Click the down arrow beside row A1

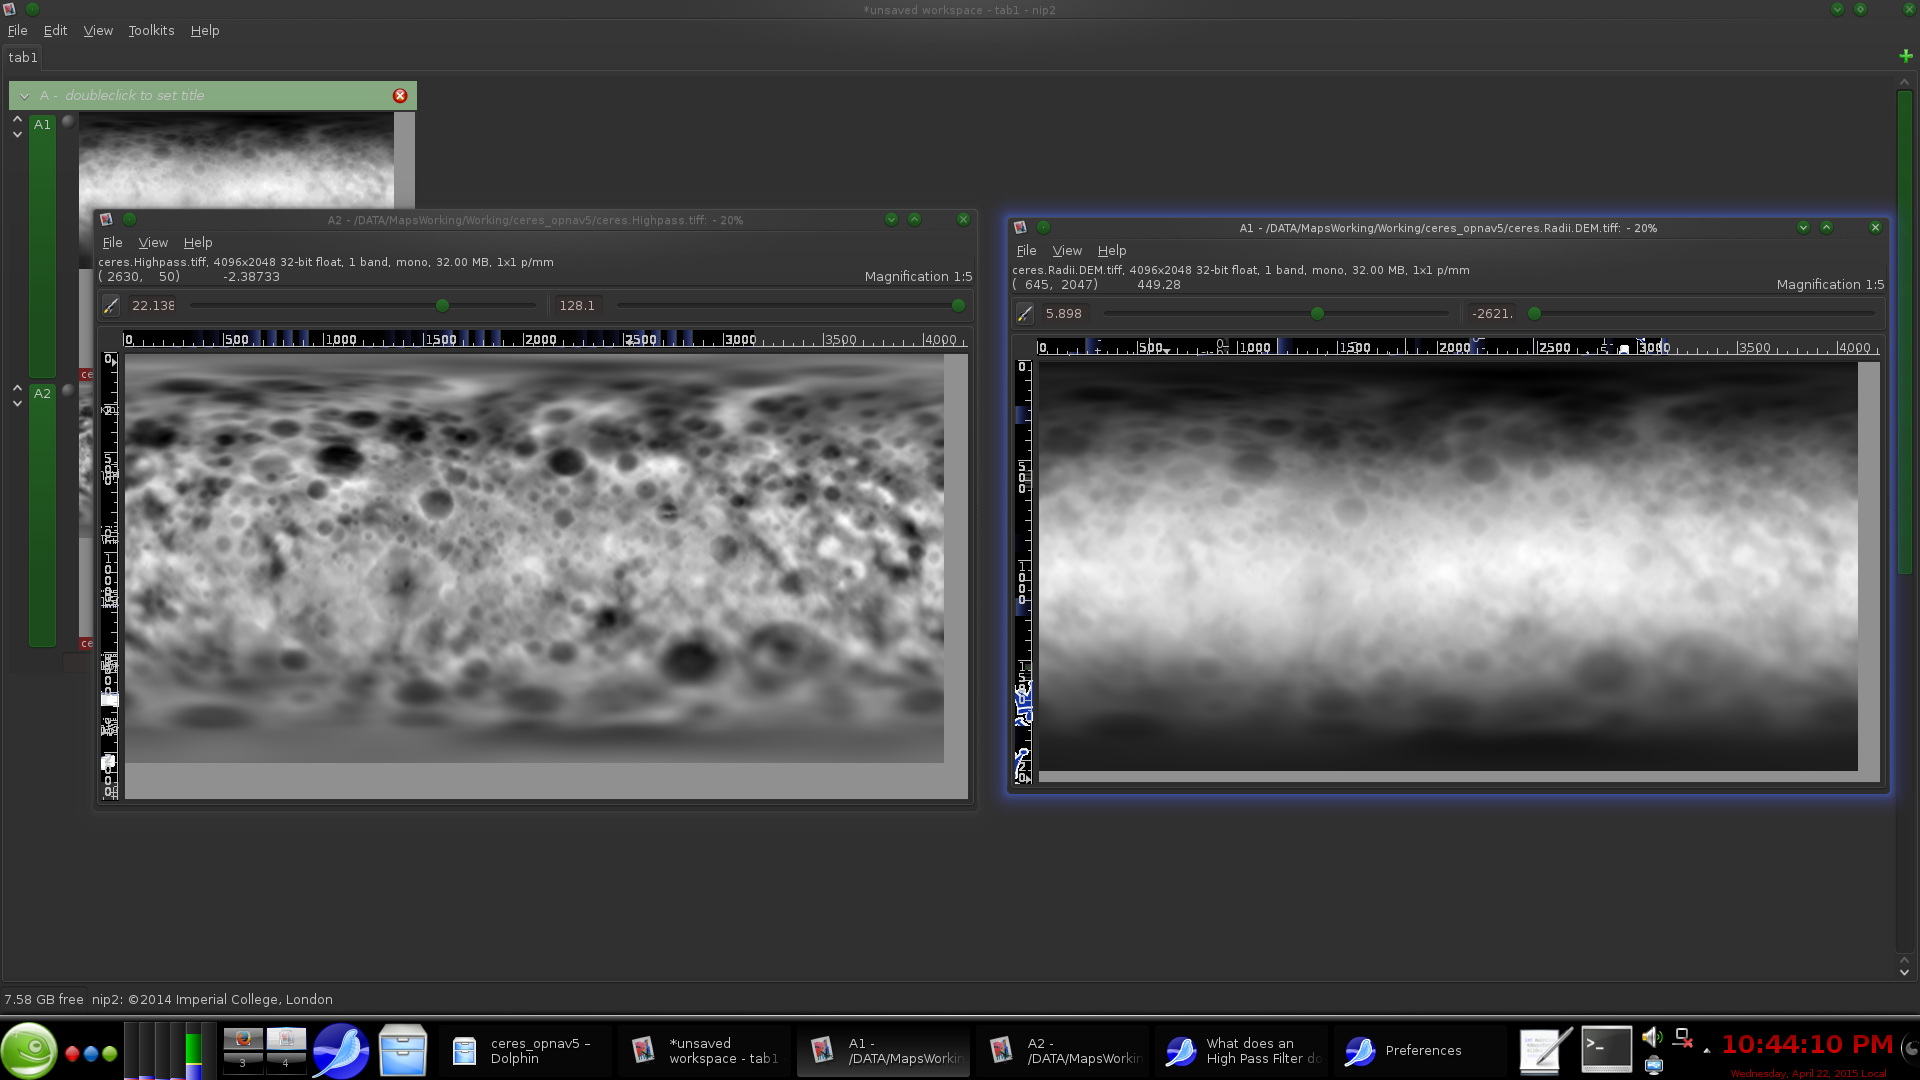click(x=17, y=134)
